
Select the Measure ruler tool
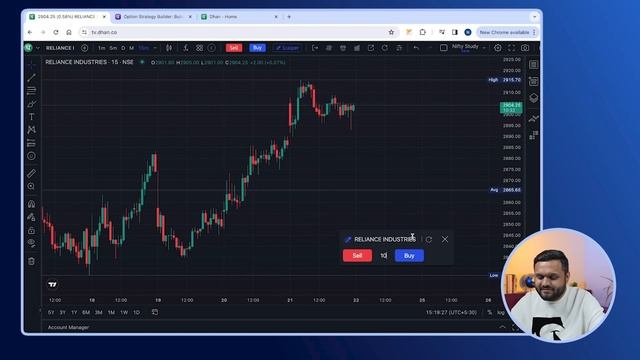coord(31,173)
